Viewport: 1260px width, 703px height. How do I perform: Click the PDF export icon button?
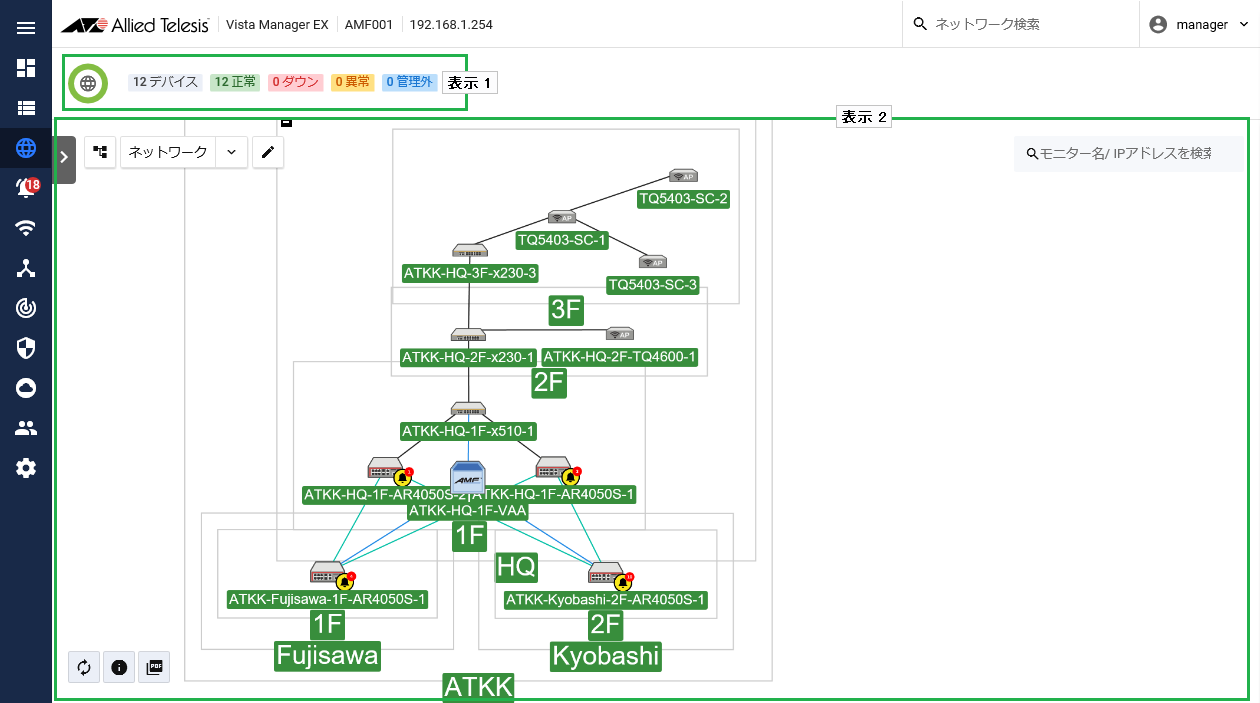(x=154, y=667)
